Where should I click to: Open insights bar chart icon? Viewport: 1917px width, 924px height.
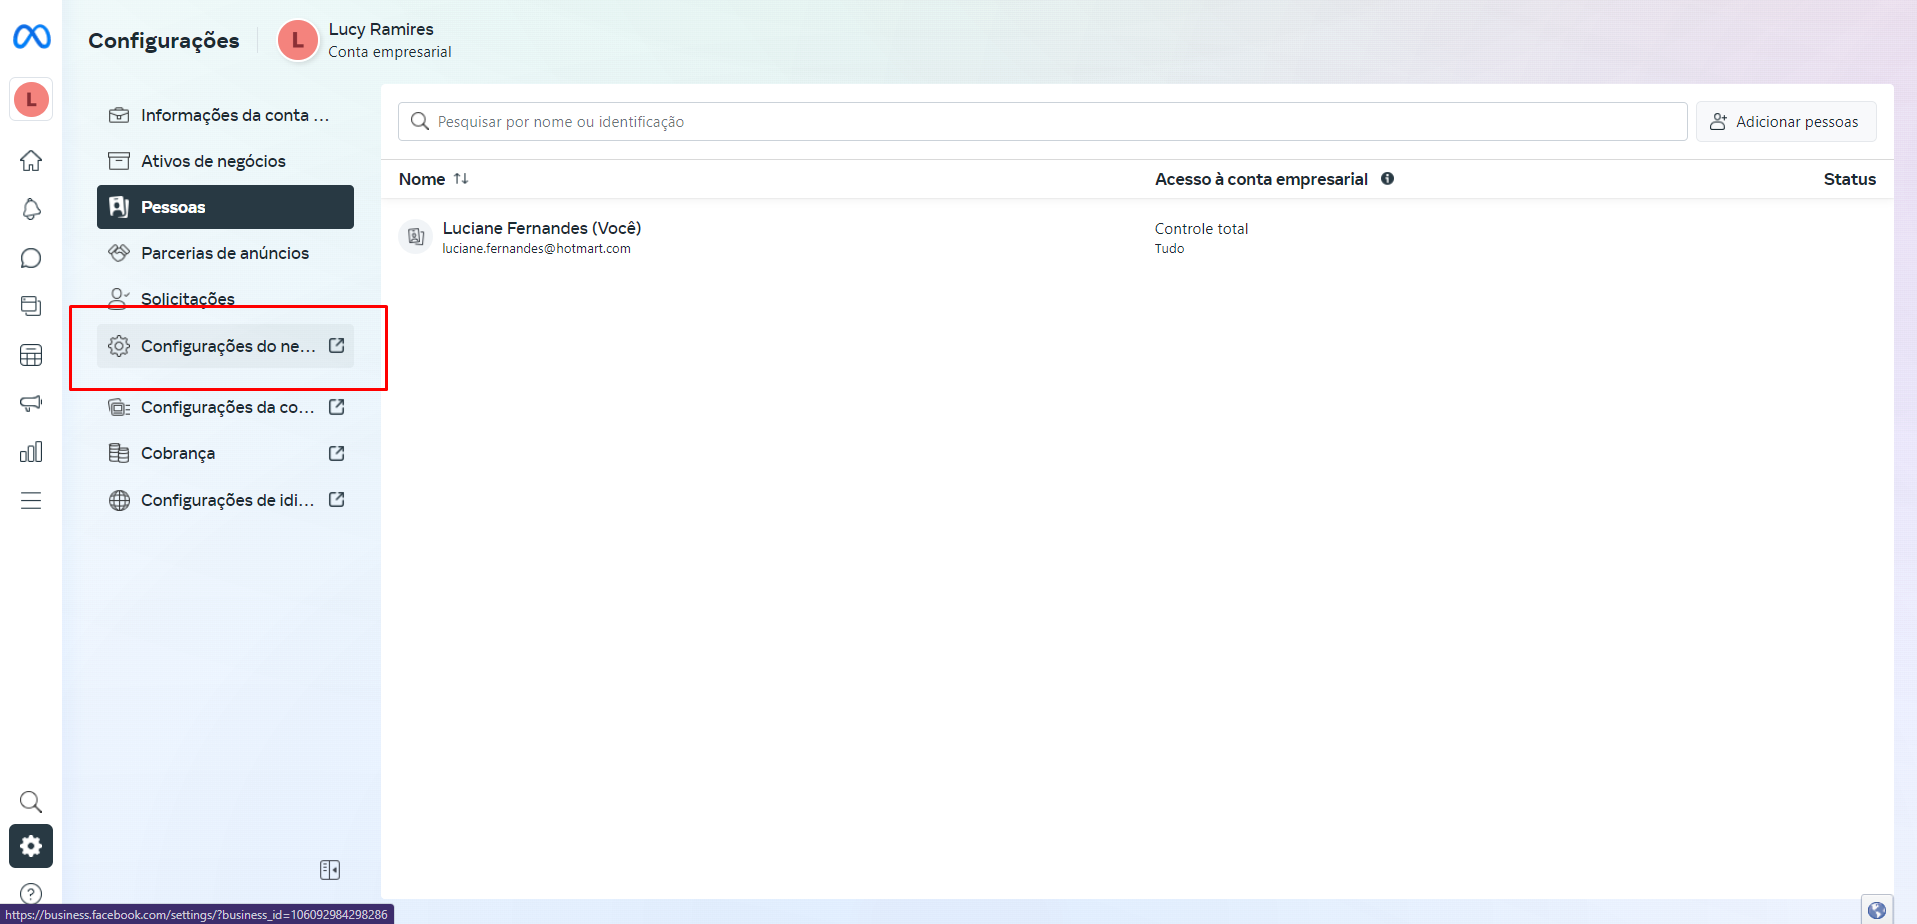coord(31,452)
